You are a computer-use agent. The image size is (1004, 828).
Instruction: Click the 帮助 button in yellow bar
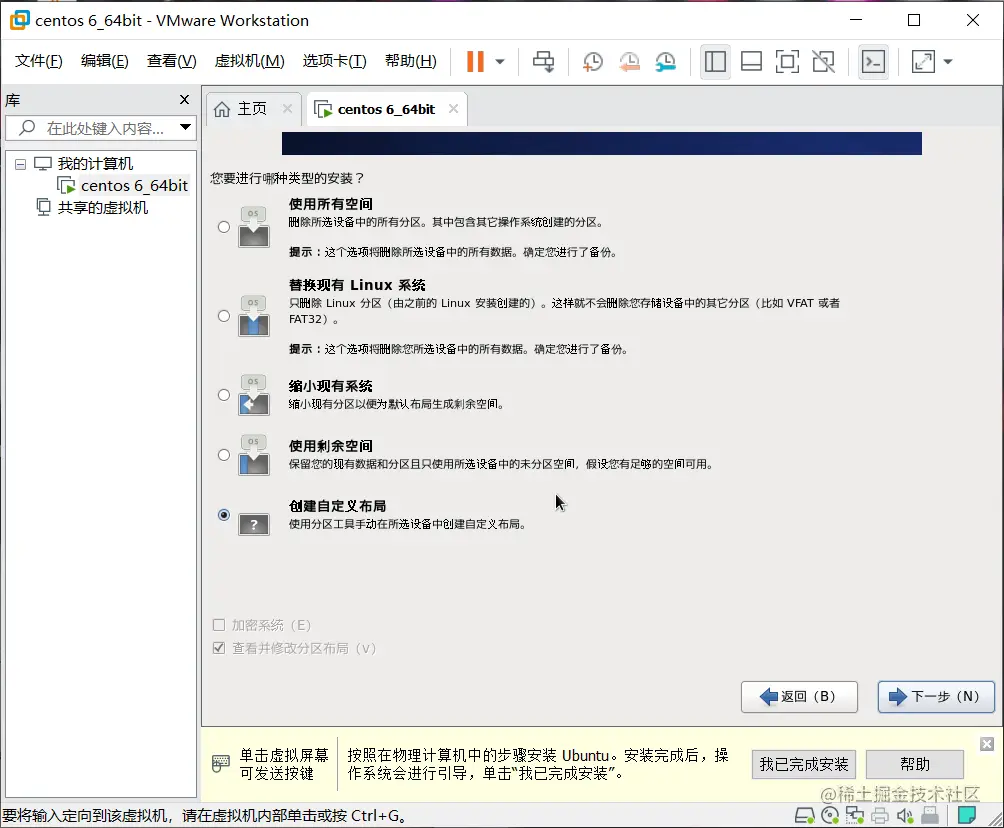click(914, 764)
